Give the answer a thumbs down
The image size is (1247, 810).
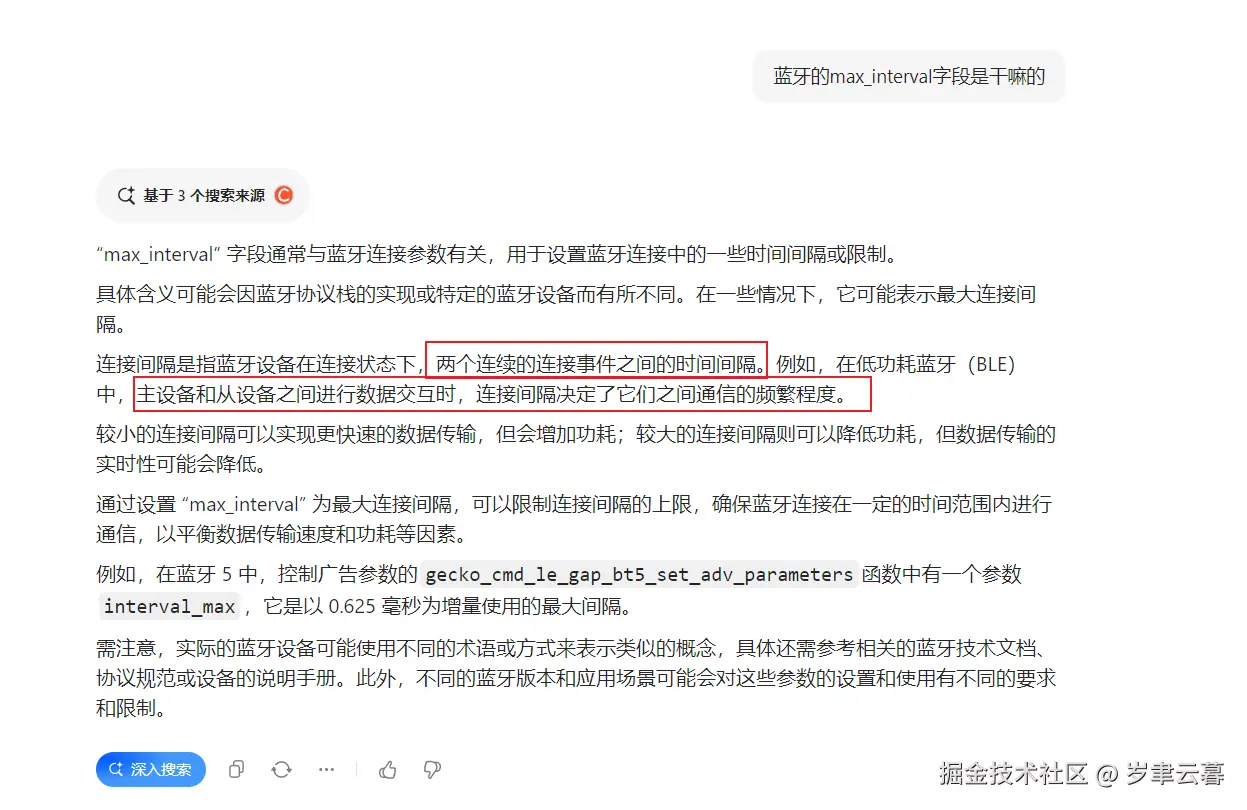(x=432, y=769)
